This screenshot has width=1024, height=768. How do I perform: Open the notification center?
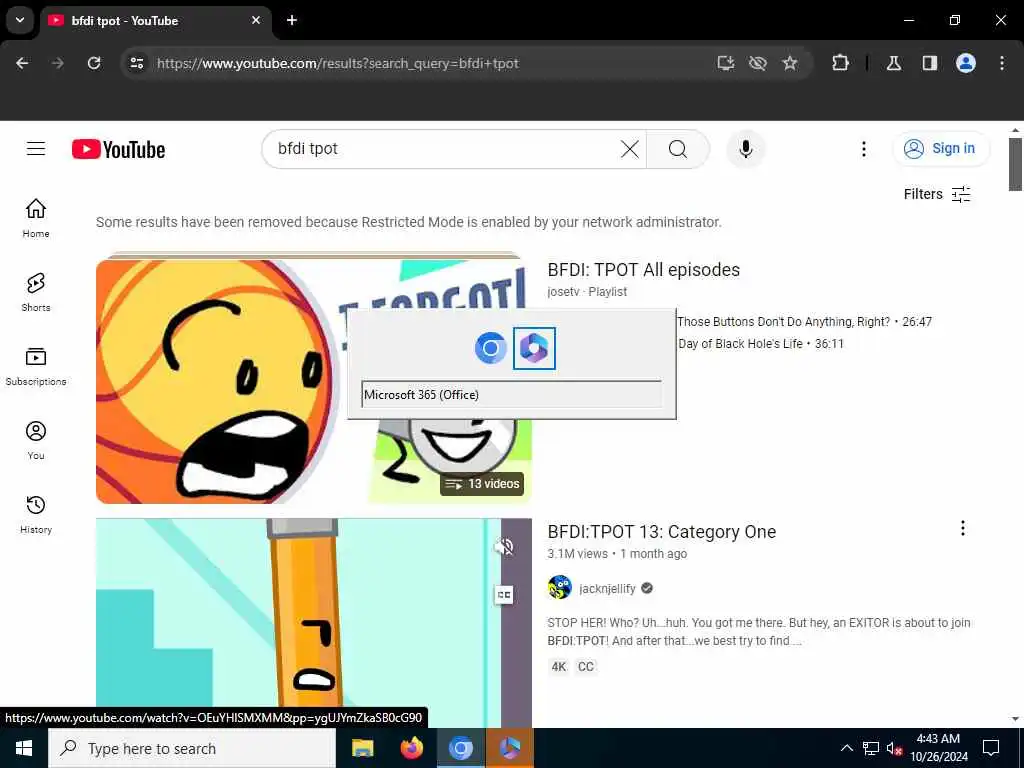tap(991, 748)
